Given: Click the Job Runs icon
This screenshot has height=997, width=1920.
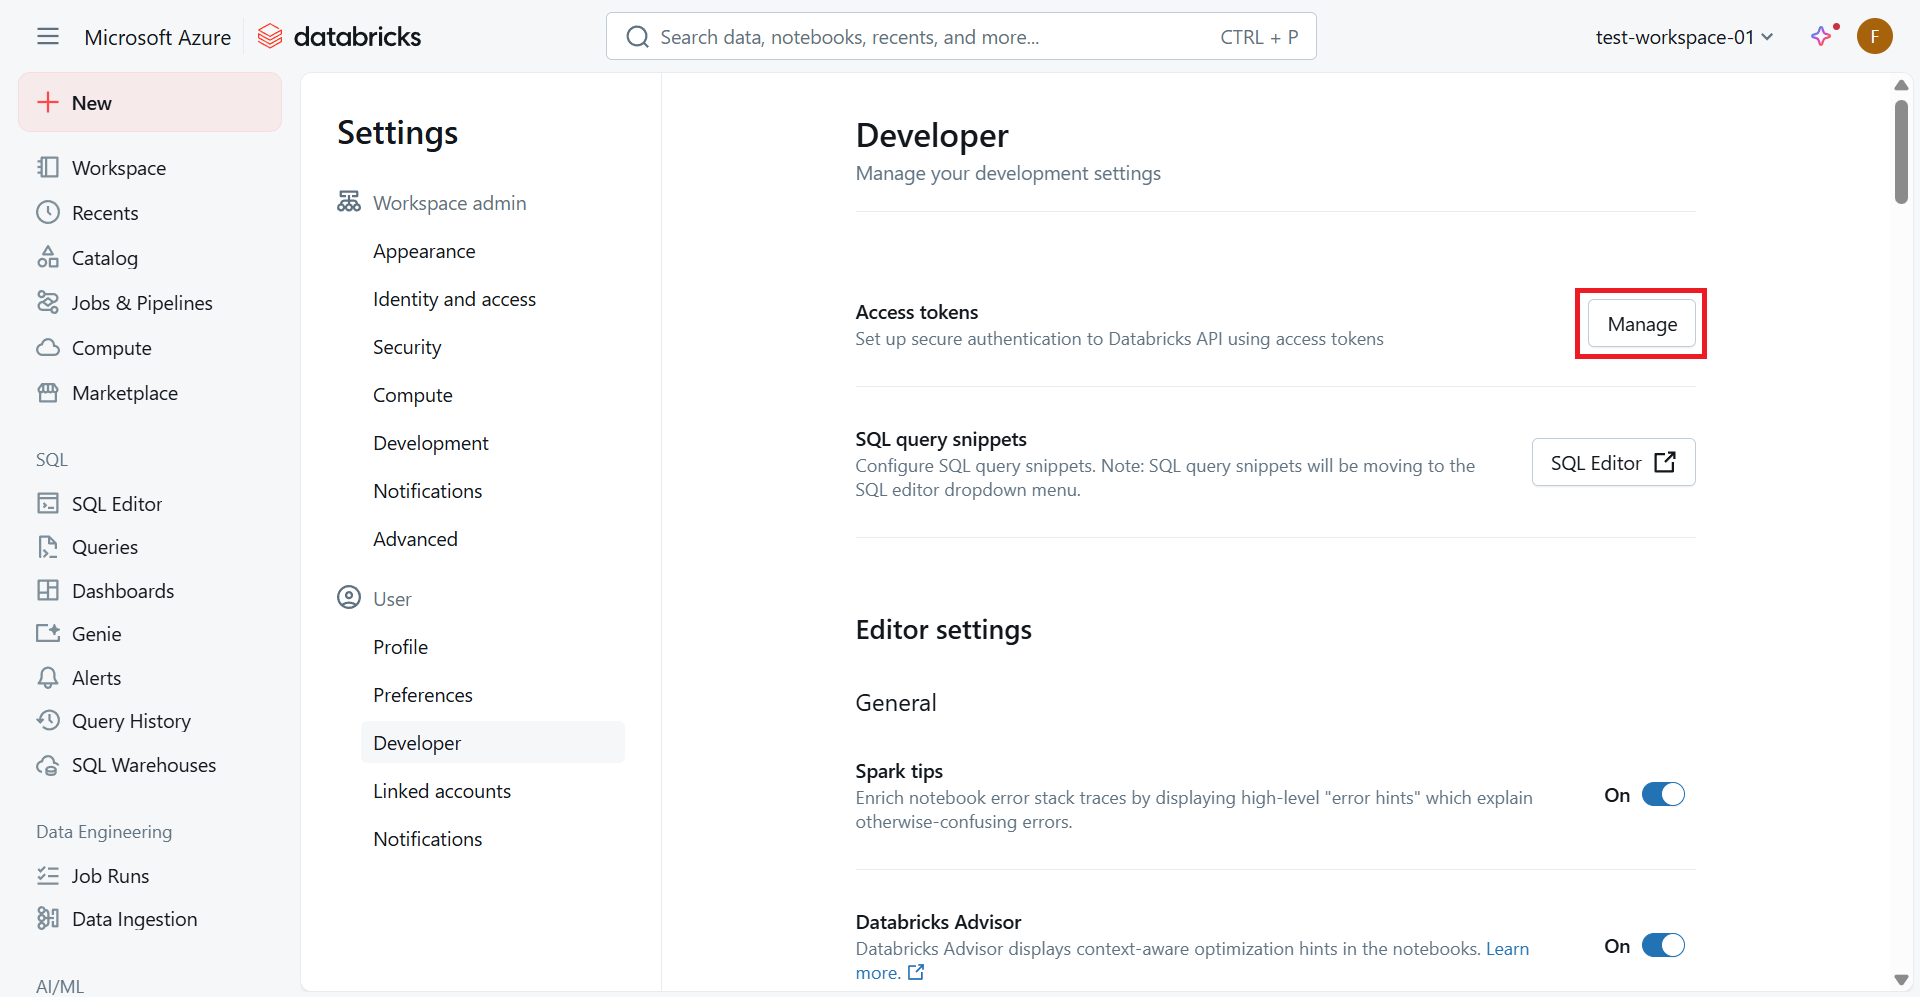Looking at the screenshot, I should (x=48, y=875).
